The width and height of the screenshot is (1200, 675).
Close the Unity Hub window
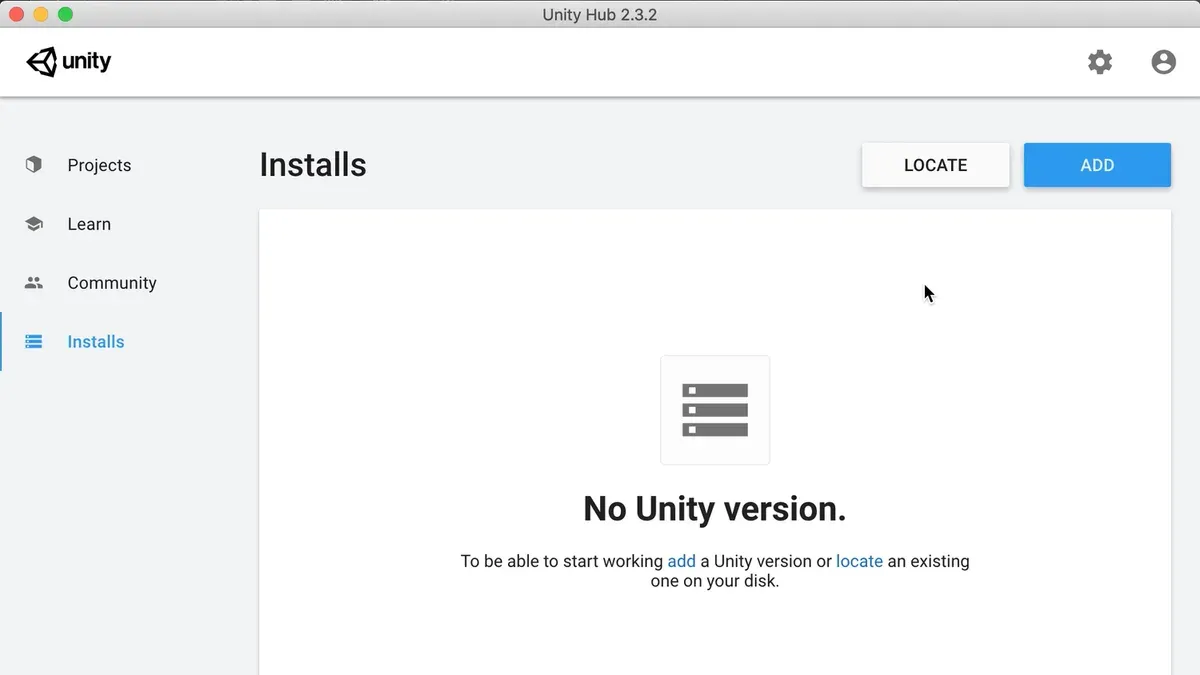[17, 14]
